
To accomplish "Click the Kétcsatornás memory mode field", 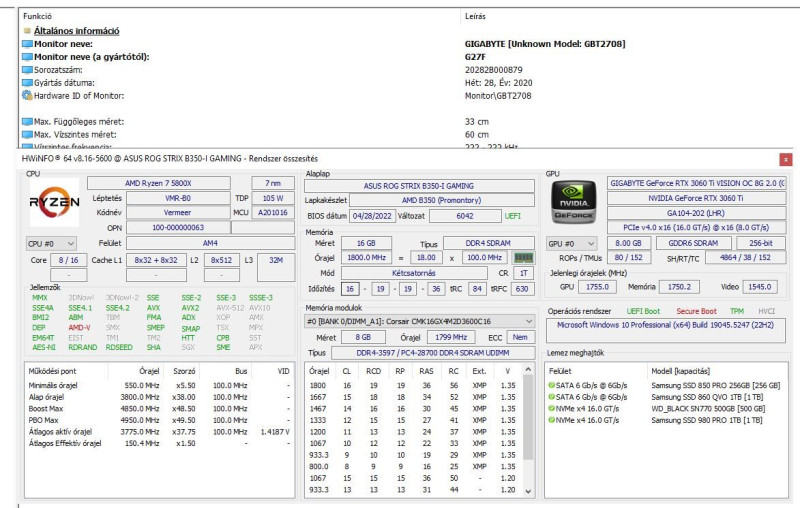I will click(414, 273).
